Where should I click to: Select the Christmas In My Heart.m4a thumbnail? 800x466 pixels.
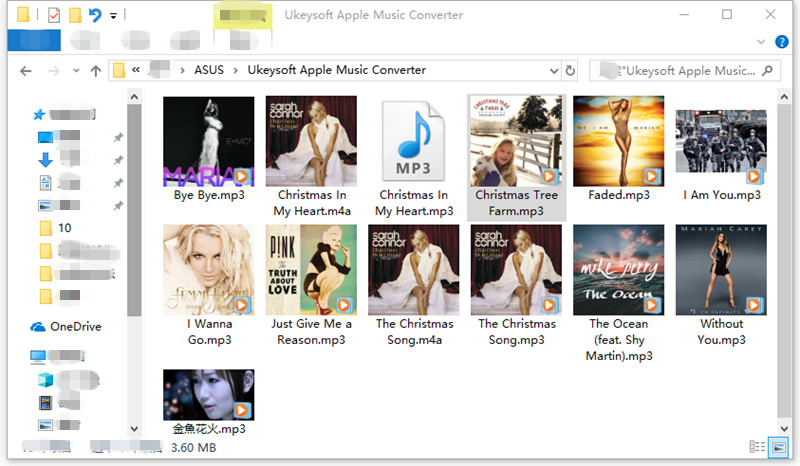[x=311, y=141]
